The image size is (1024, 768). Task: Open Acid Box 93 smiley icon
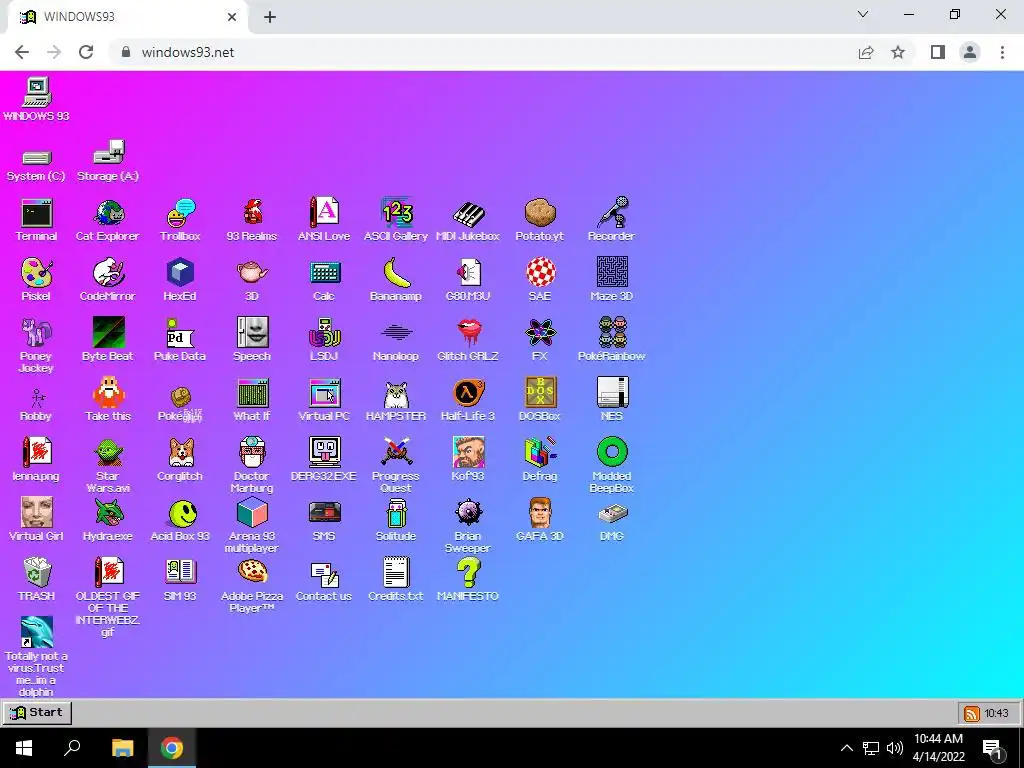(x=180, y=513)
